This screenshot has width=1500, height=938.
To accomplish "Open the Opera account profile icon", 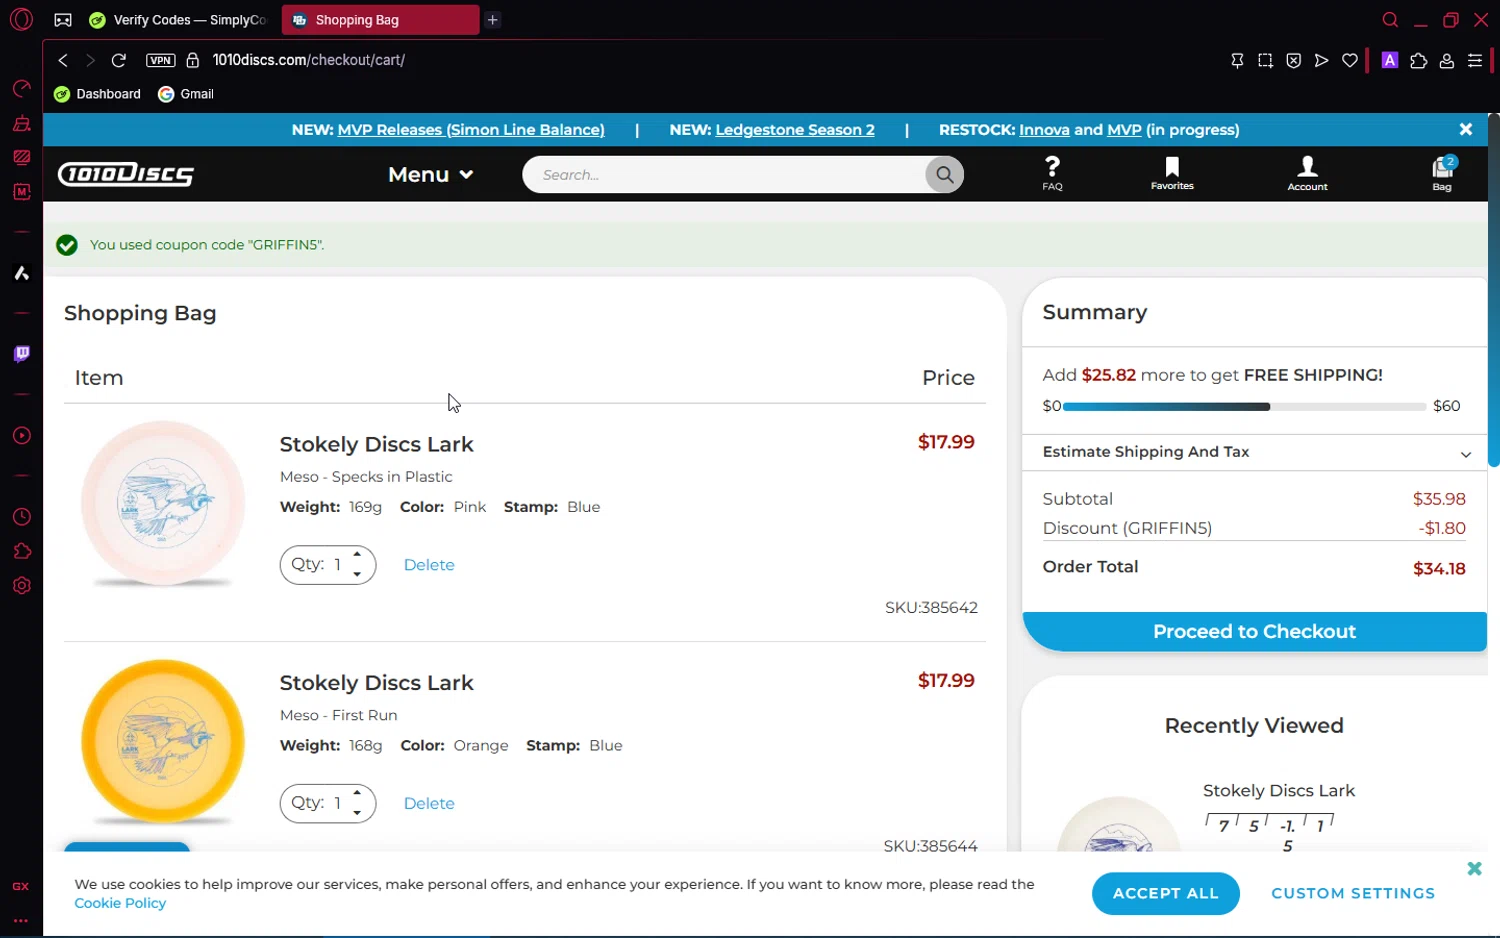I will 1446,60.
